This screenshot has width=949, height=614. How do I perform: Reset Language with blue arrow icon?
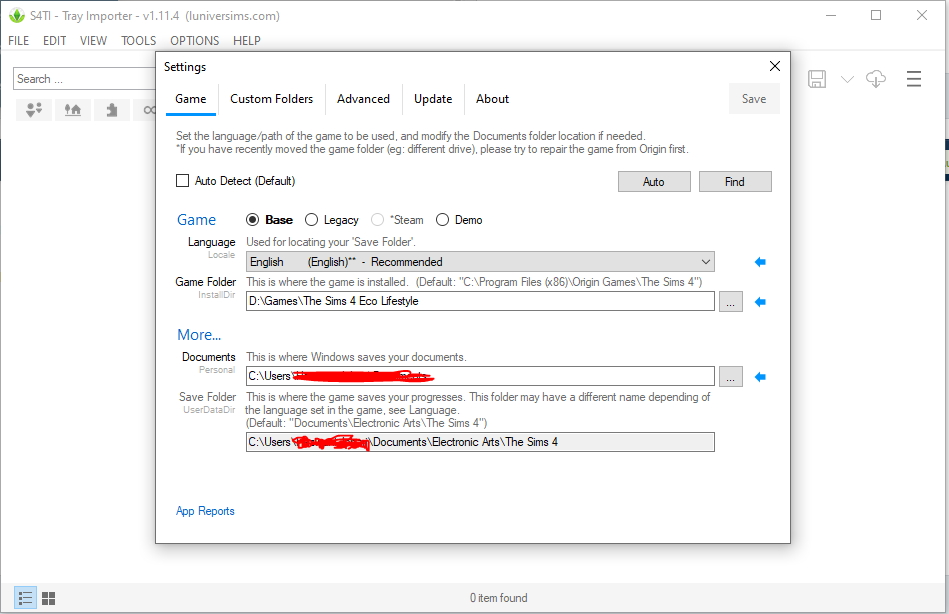[760, 262]
